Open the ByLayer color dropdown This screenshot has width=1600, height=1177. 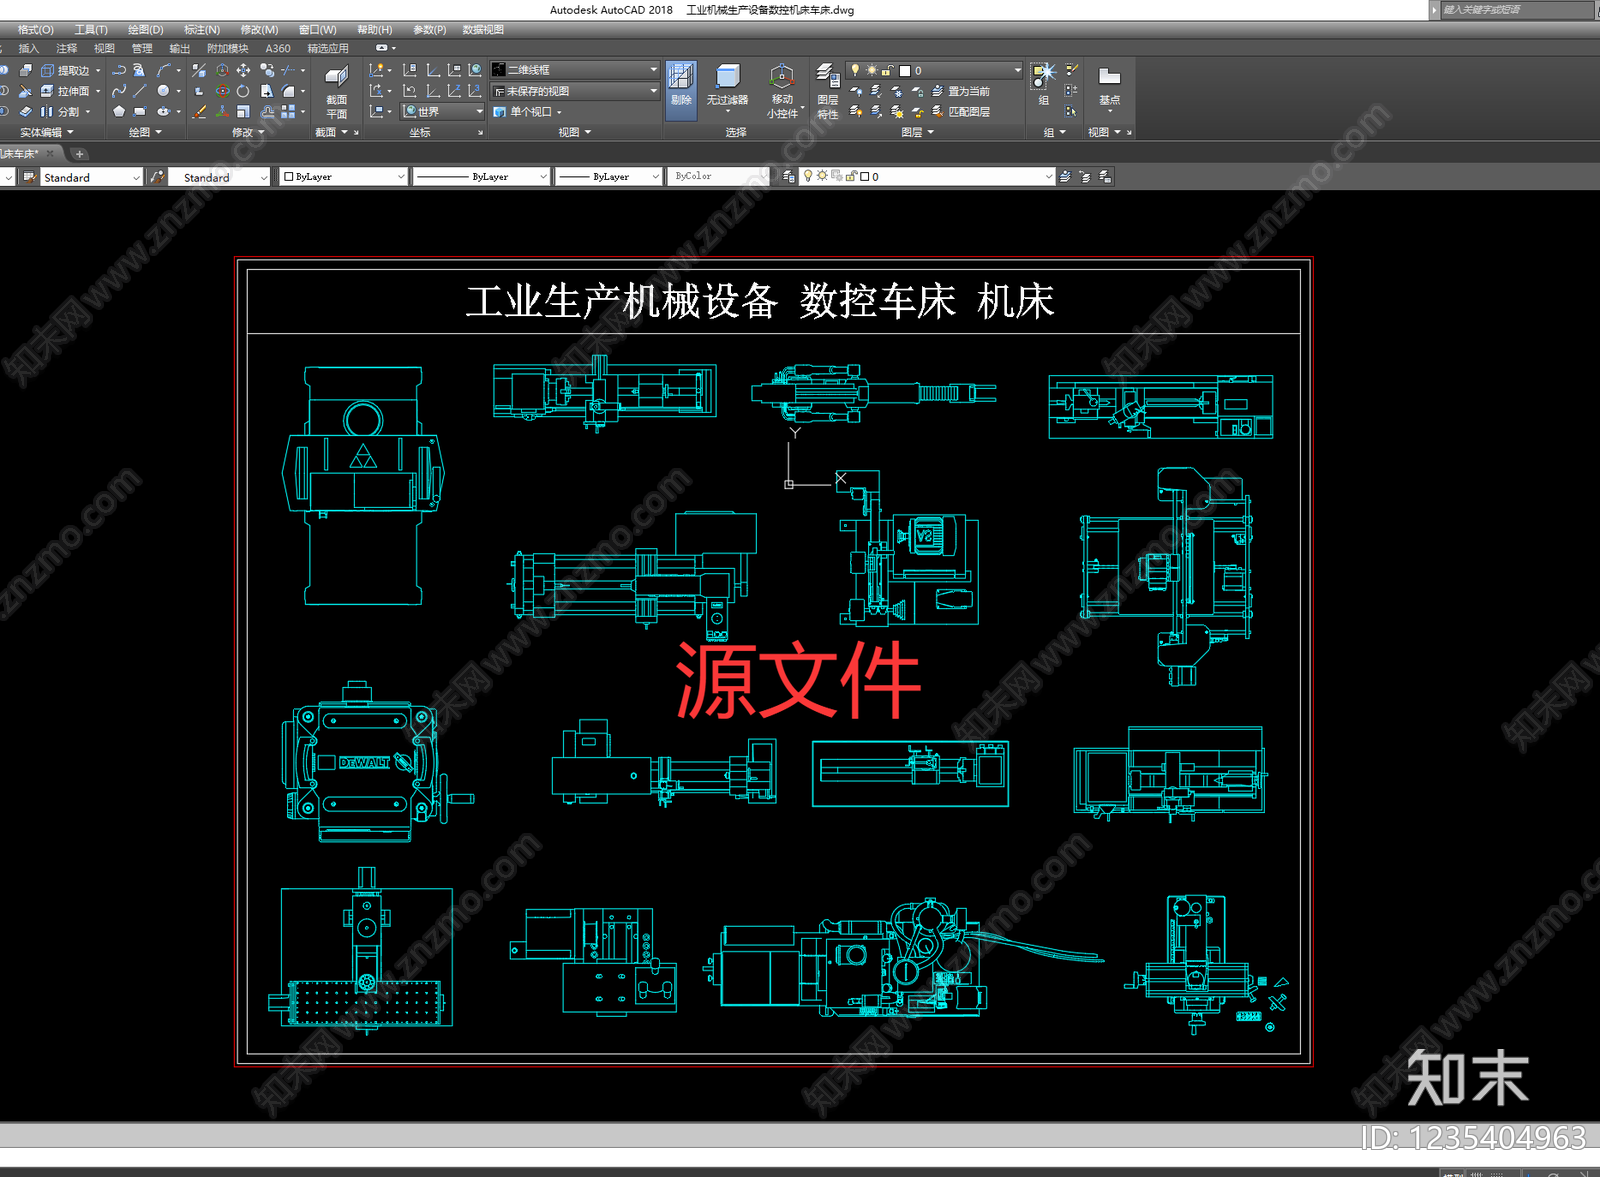tap(343, 177)
